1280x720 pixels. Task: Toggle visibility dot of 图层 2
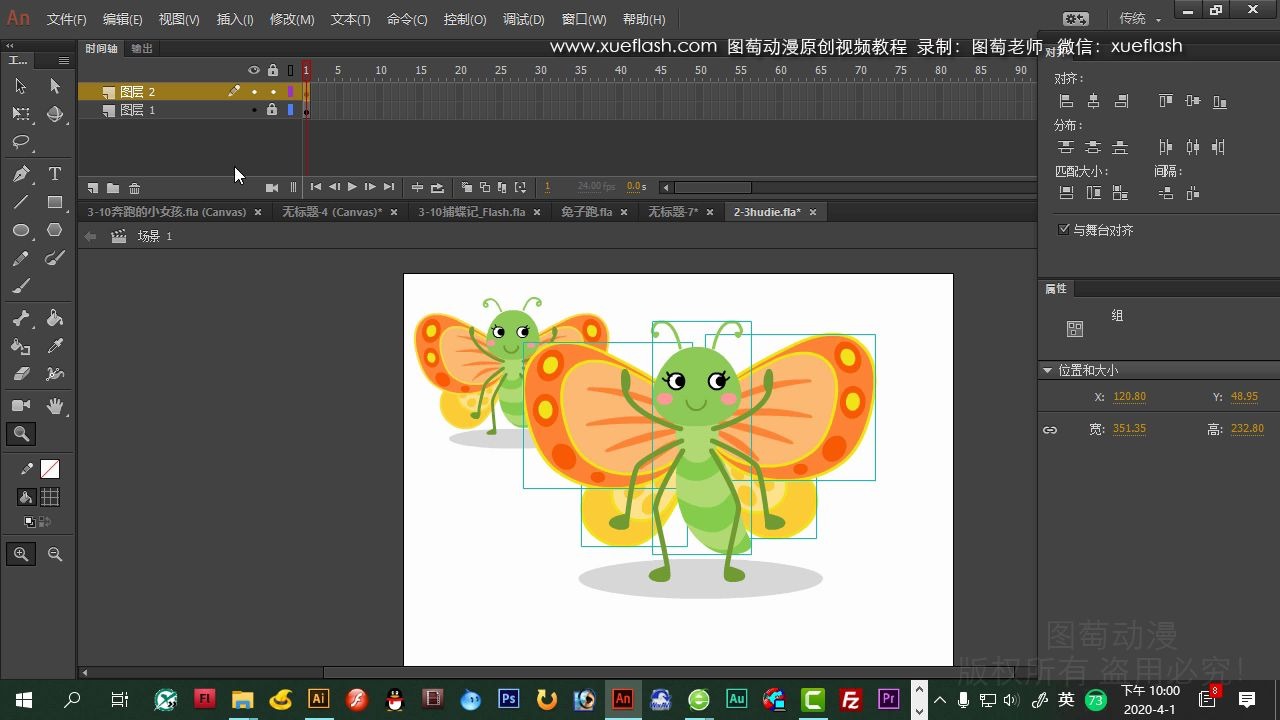254,92
